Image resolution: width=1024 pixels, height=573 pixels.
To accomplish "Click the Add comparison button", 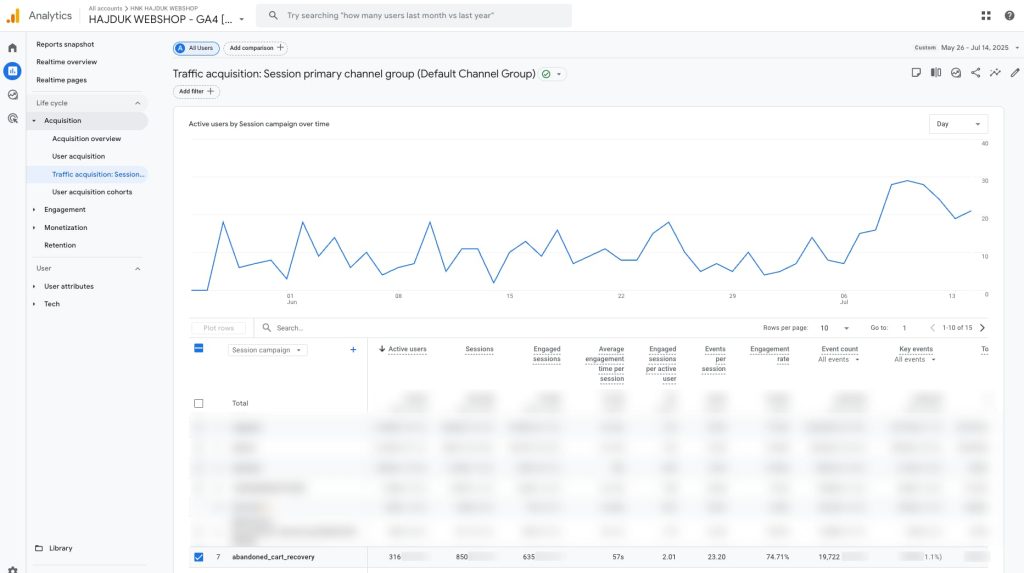I will tap(256, 48).
